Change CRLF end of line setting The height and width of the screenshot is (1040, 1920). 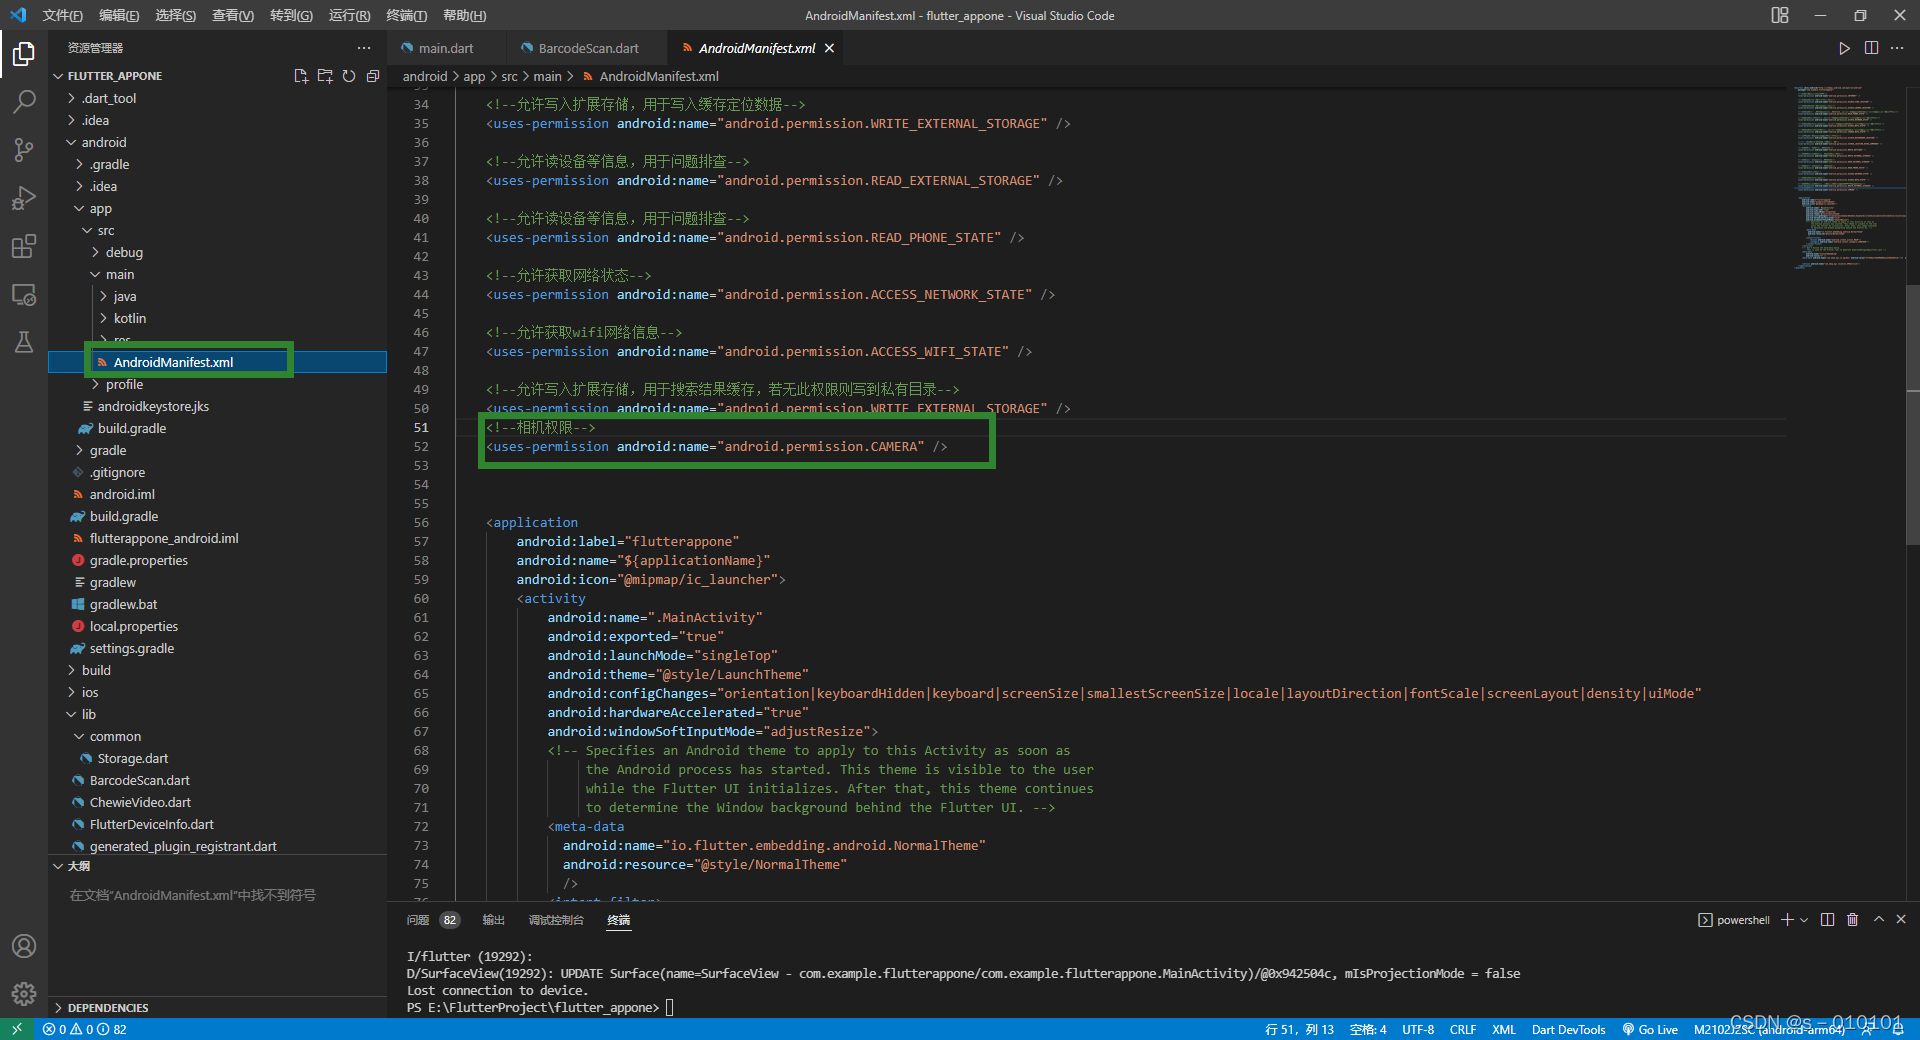point(1463,1029)
